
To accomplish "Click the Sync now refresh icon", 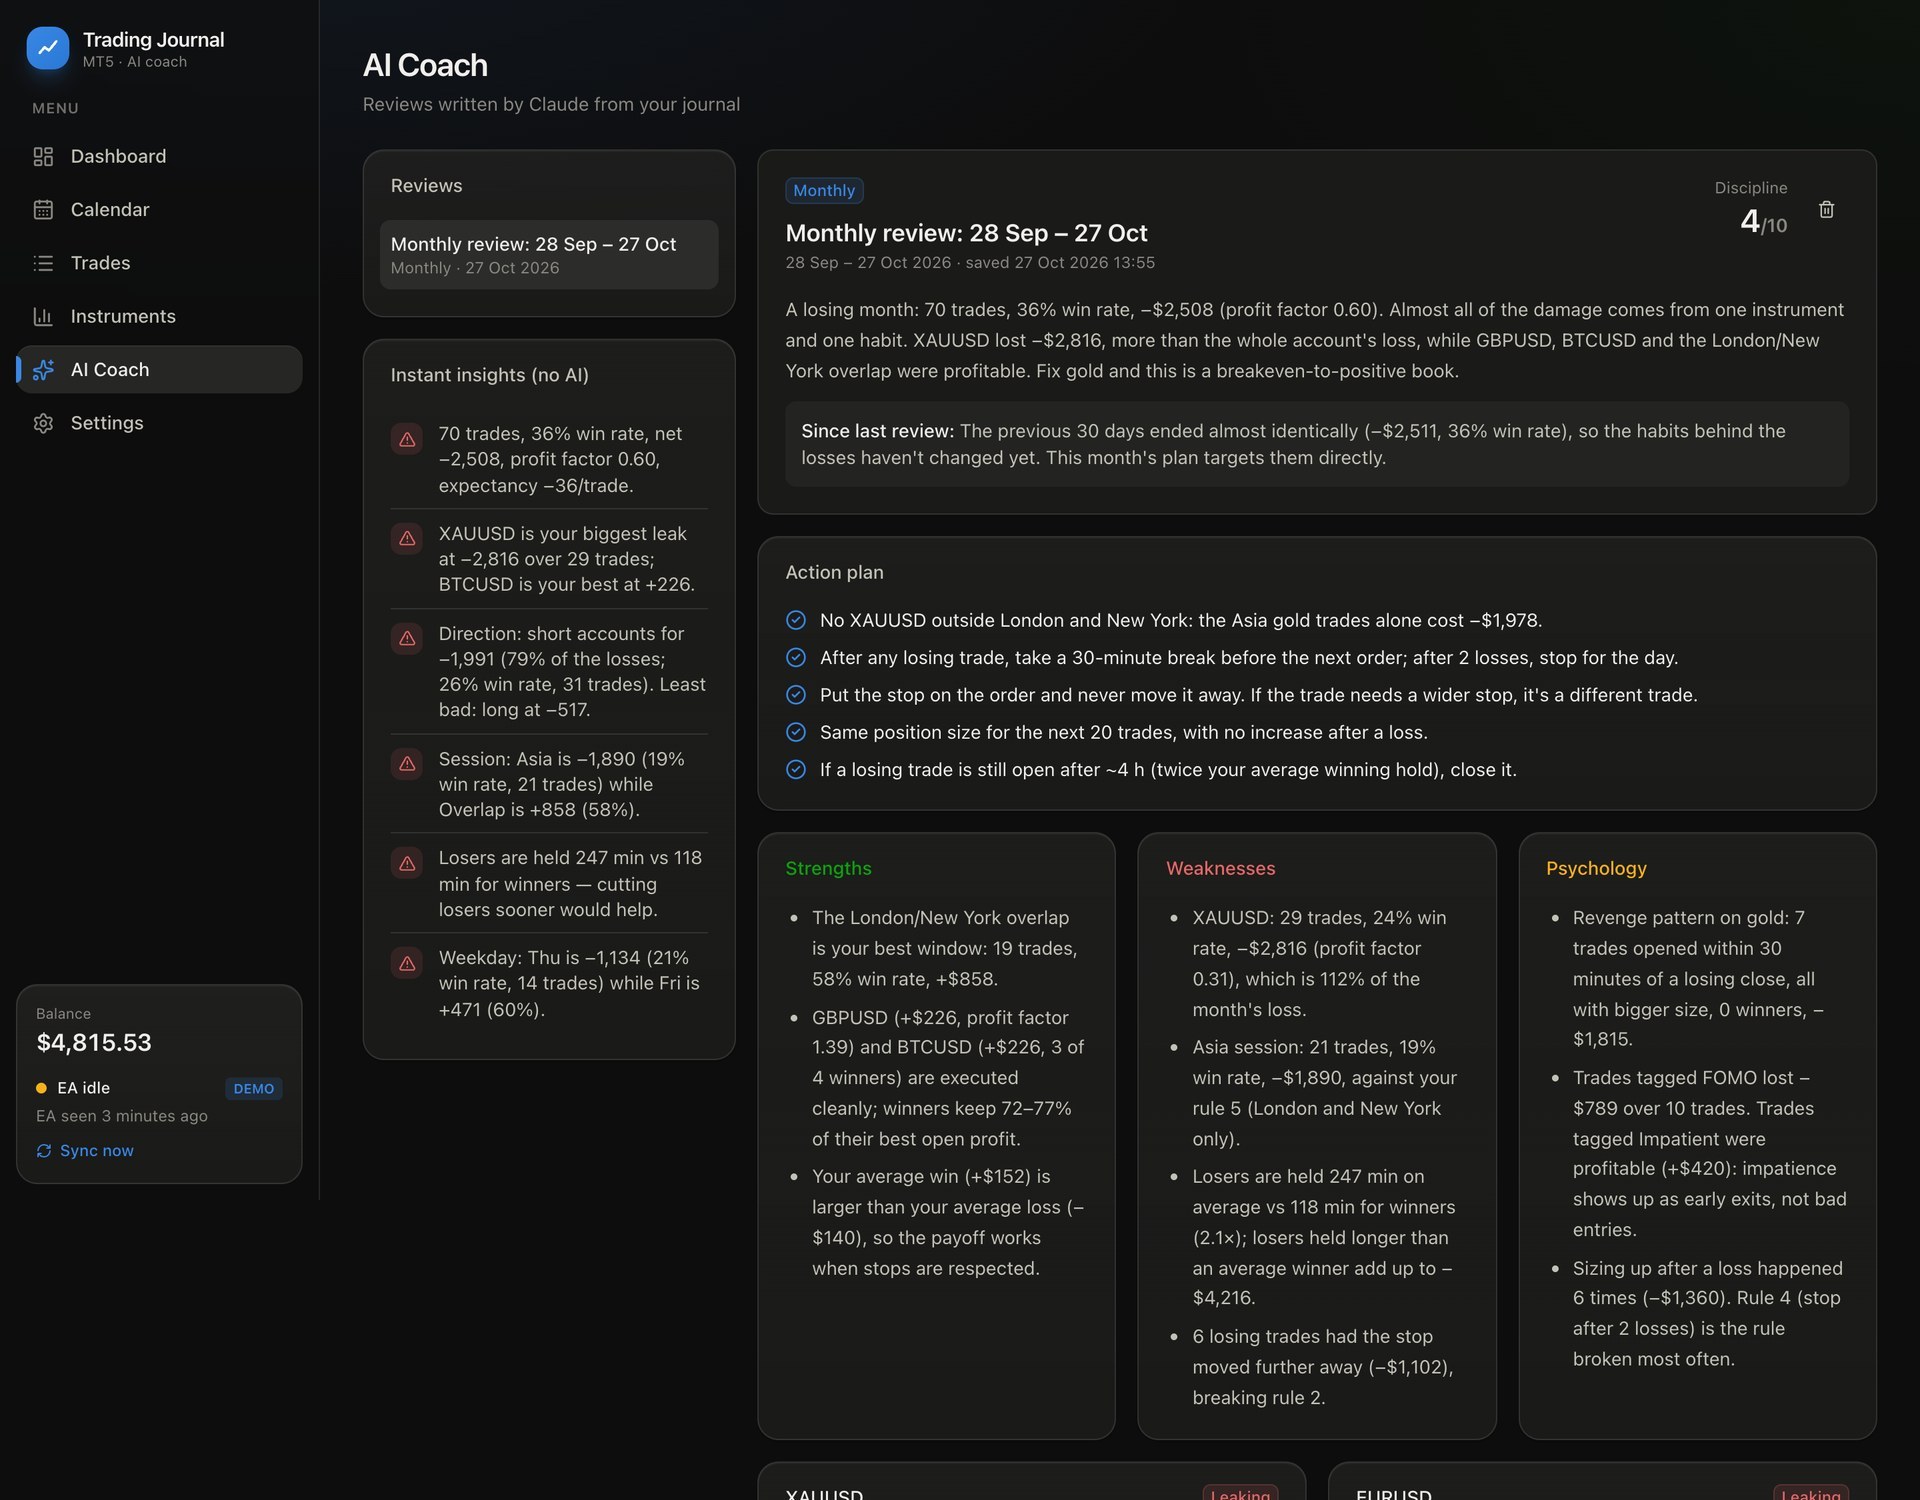I will tap(44, 1150).
